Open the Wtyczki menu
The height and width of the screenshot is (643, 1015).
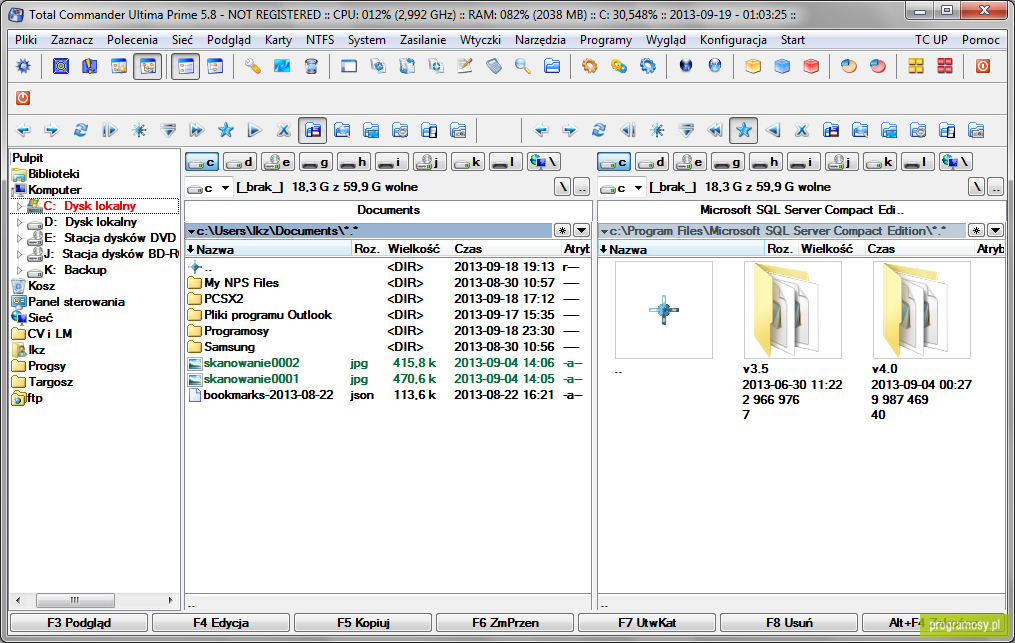click(x=480, y=39)
